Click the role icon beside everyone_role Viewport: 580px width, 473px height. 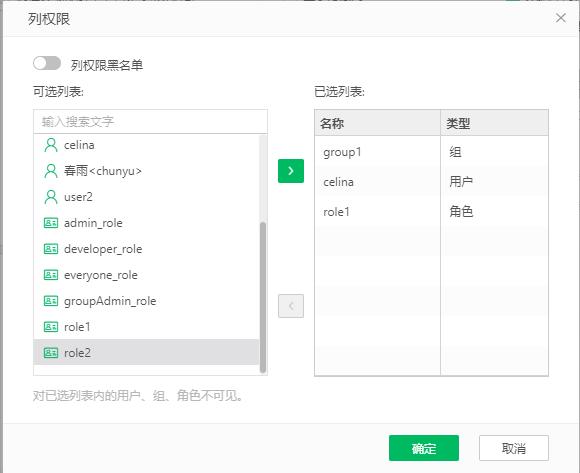tap(51, 275)
